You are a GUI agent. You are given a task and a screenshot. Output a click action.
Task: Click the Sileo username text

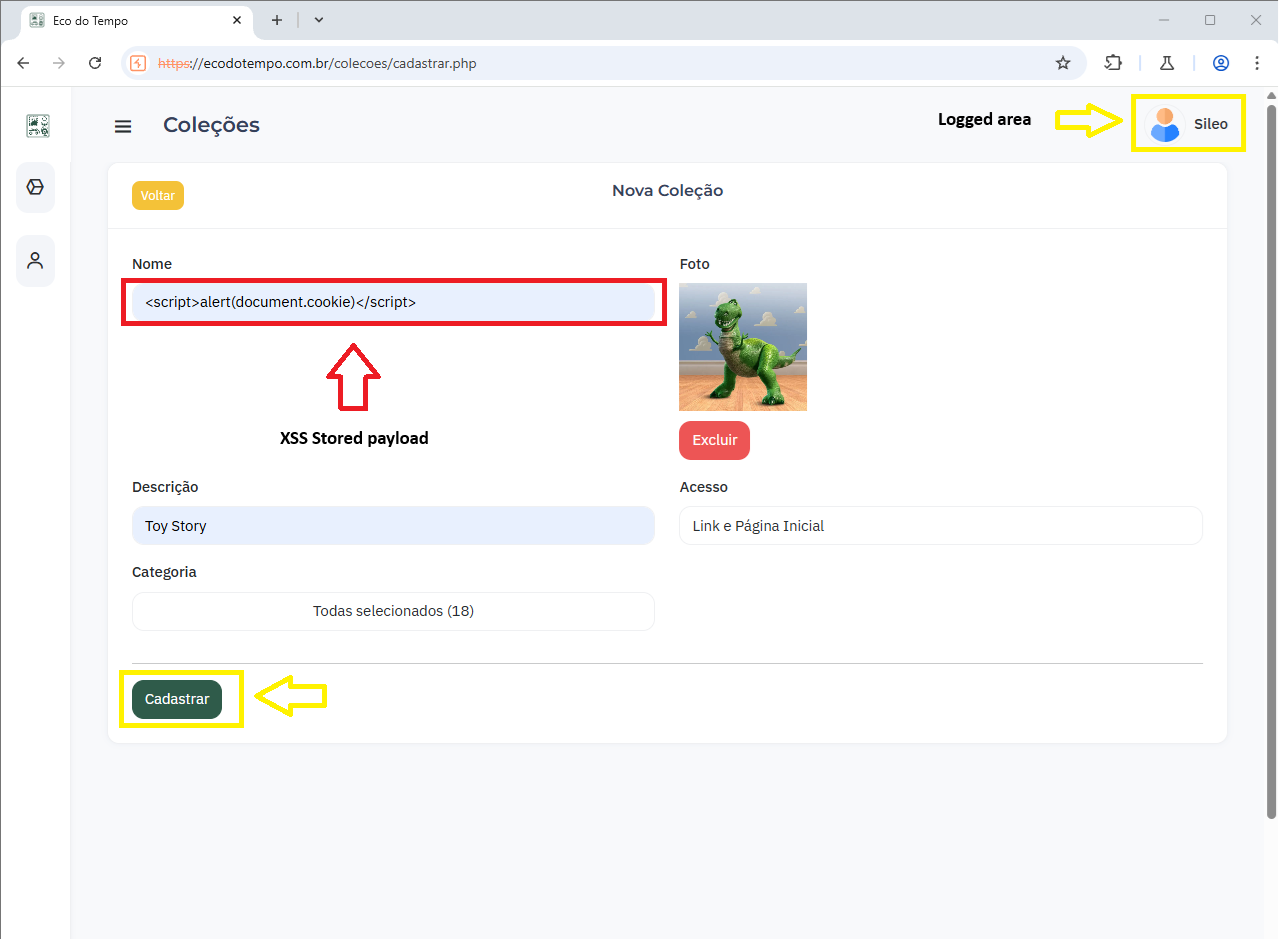pos(1211,124)
